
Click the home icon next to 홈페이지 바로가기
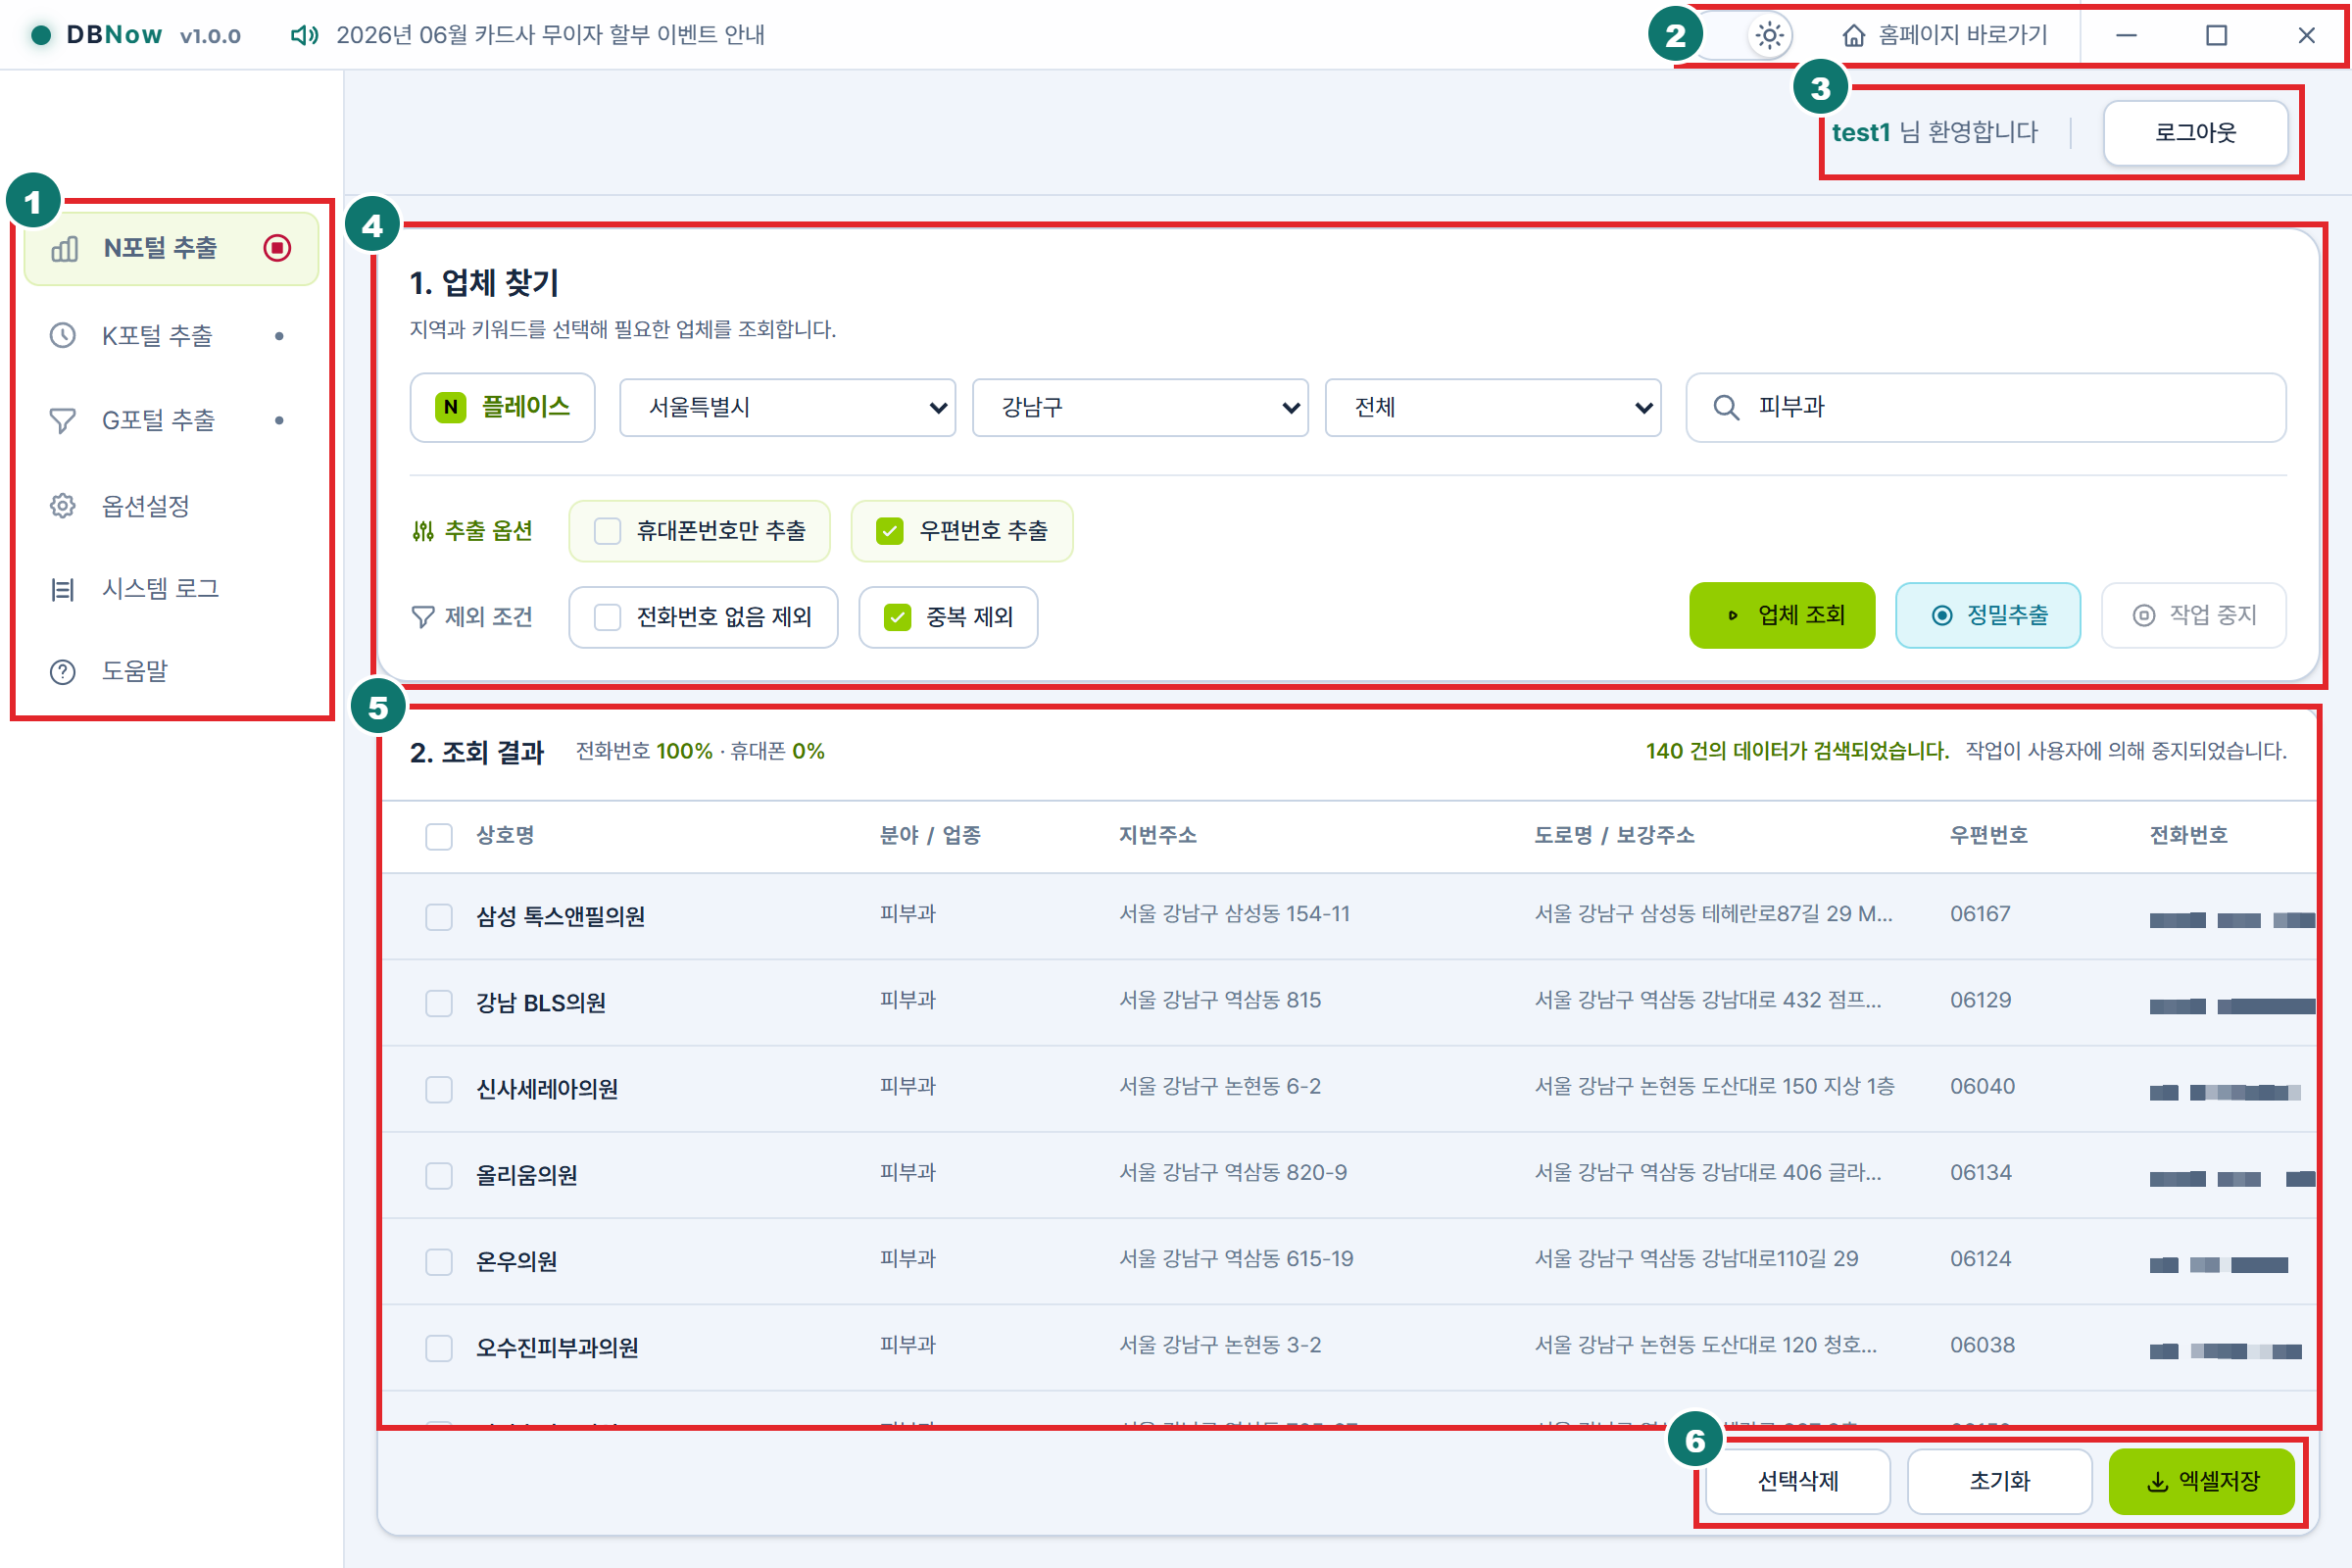coord(1853,35)
